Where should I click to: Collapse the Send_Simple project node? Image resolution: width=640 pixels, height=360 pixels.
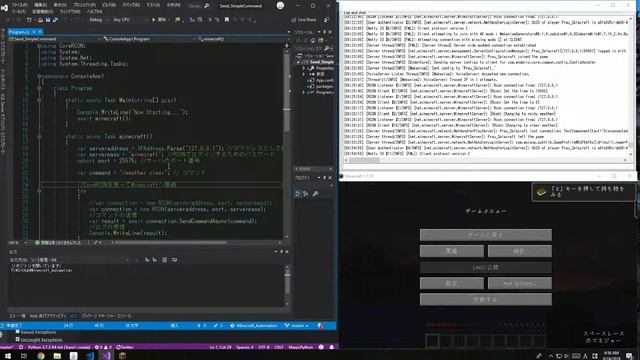point(298,62)
